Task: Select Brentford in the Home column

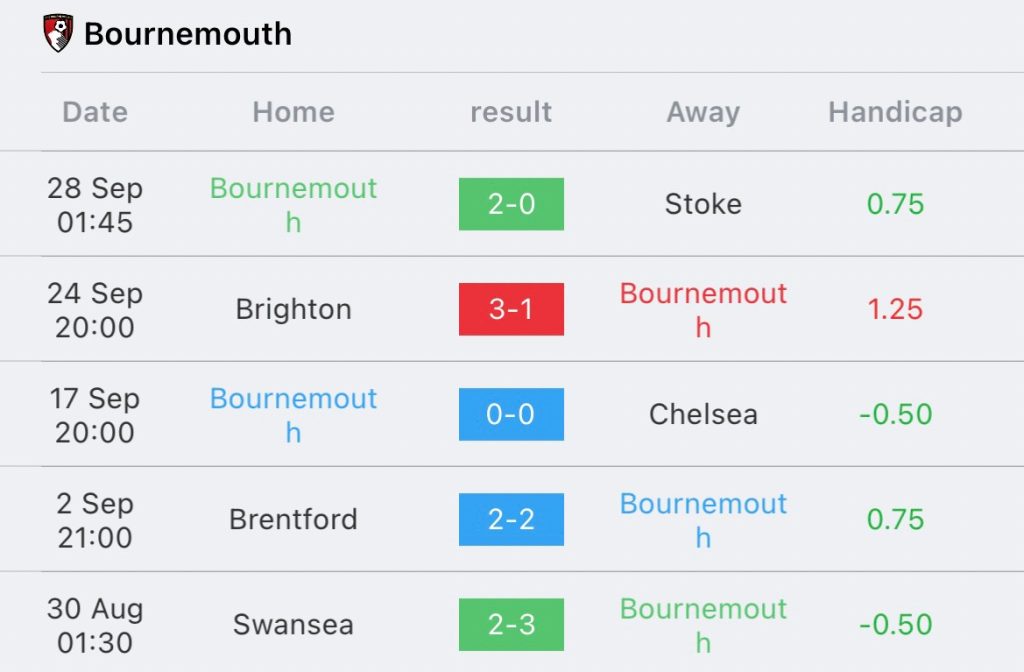Action: 293,519
